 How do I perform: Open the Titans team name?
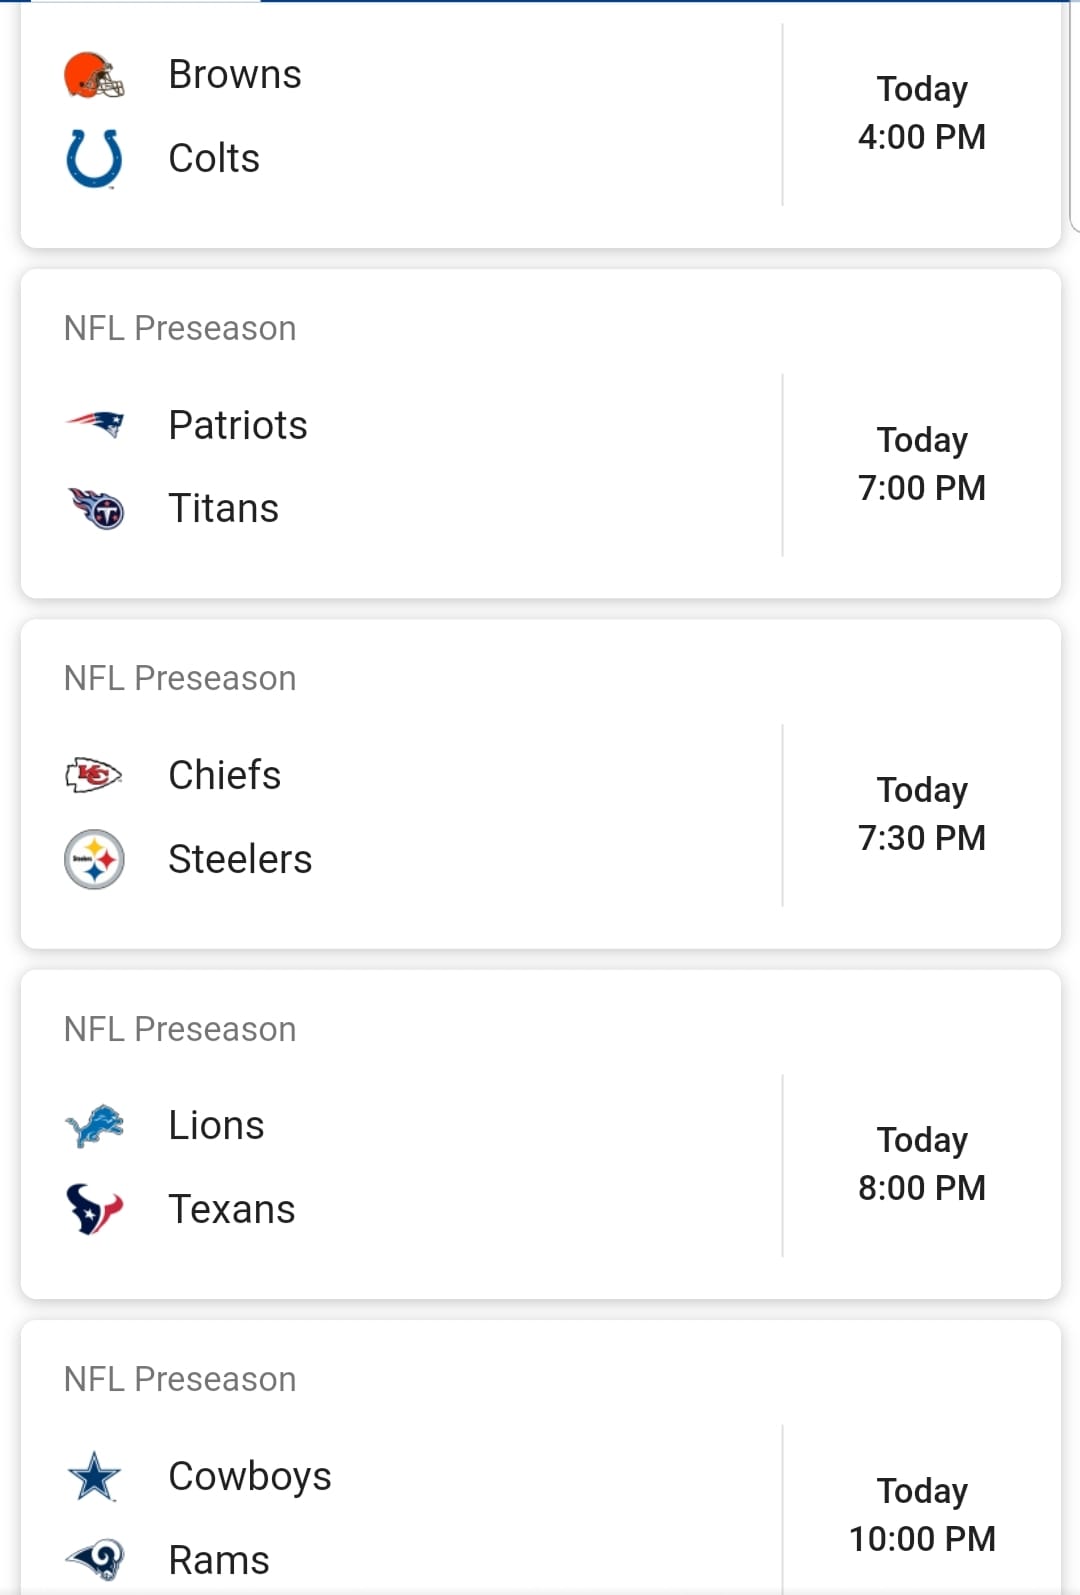(x=223, y=508)
